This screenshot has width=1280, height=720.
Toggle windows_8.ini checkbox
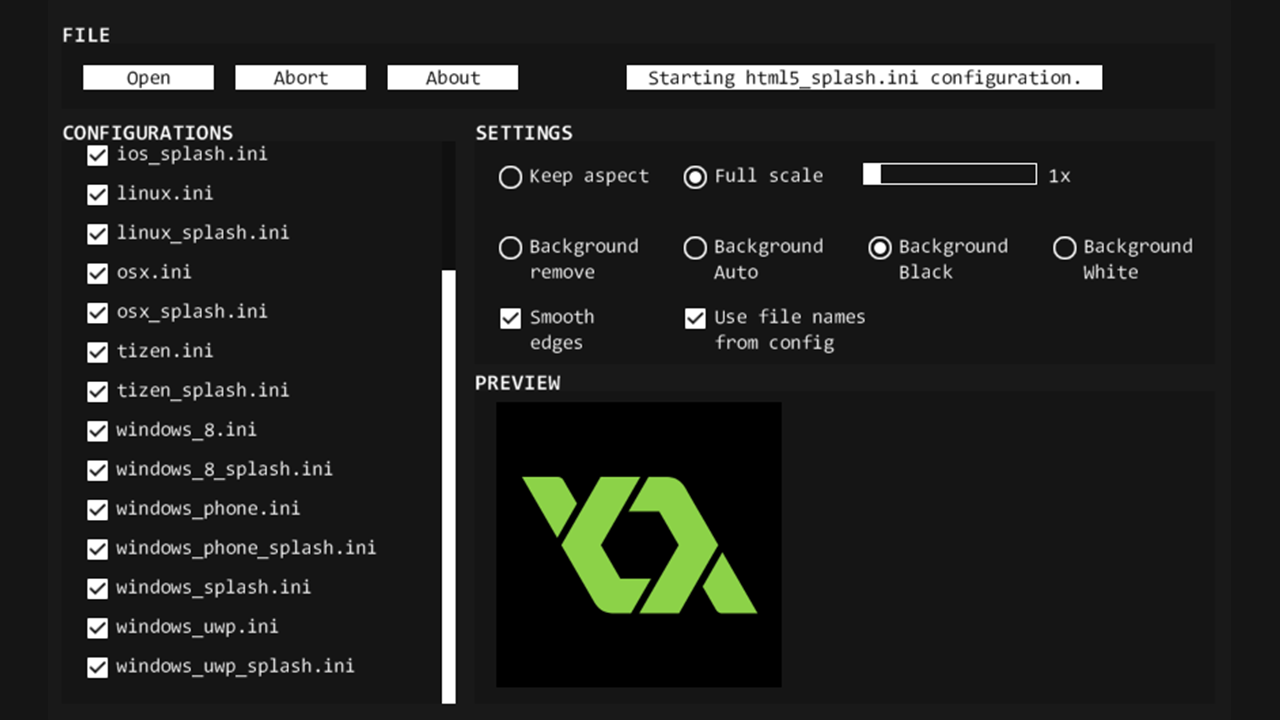97,431
